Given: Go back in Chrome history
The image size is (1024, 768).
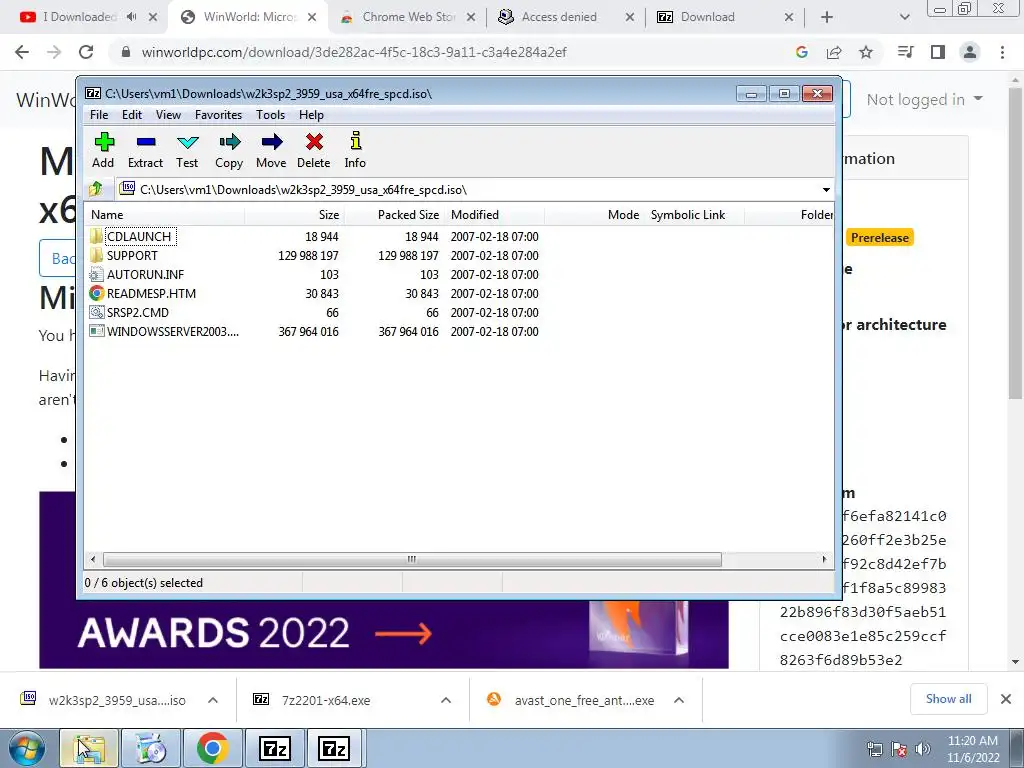Looking at the screenshot, I should click(x=22, y=52).
